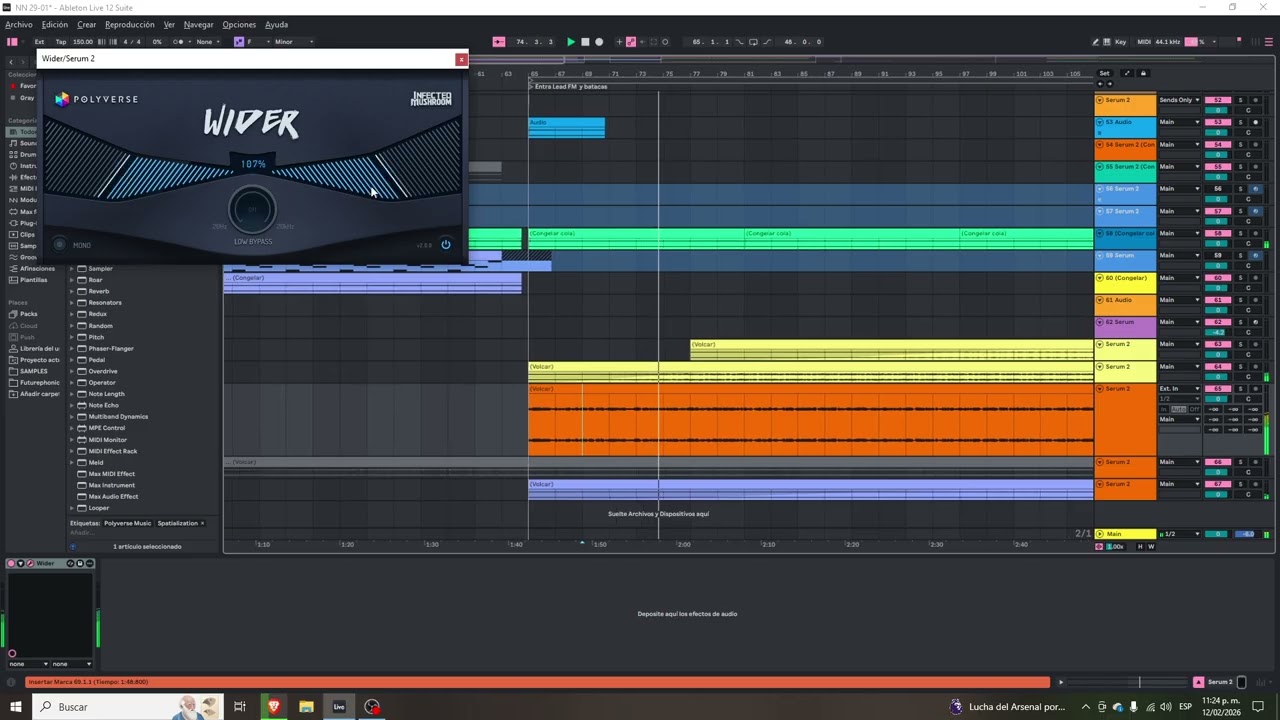Open the quantization None dropdown
This screenshot has width=1280, height=720.
point(208,42)
